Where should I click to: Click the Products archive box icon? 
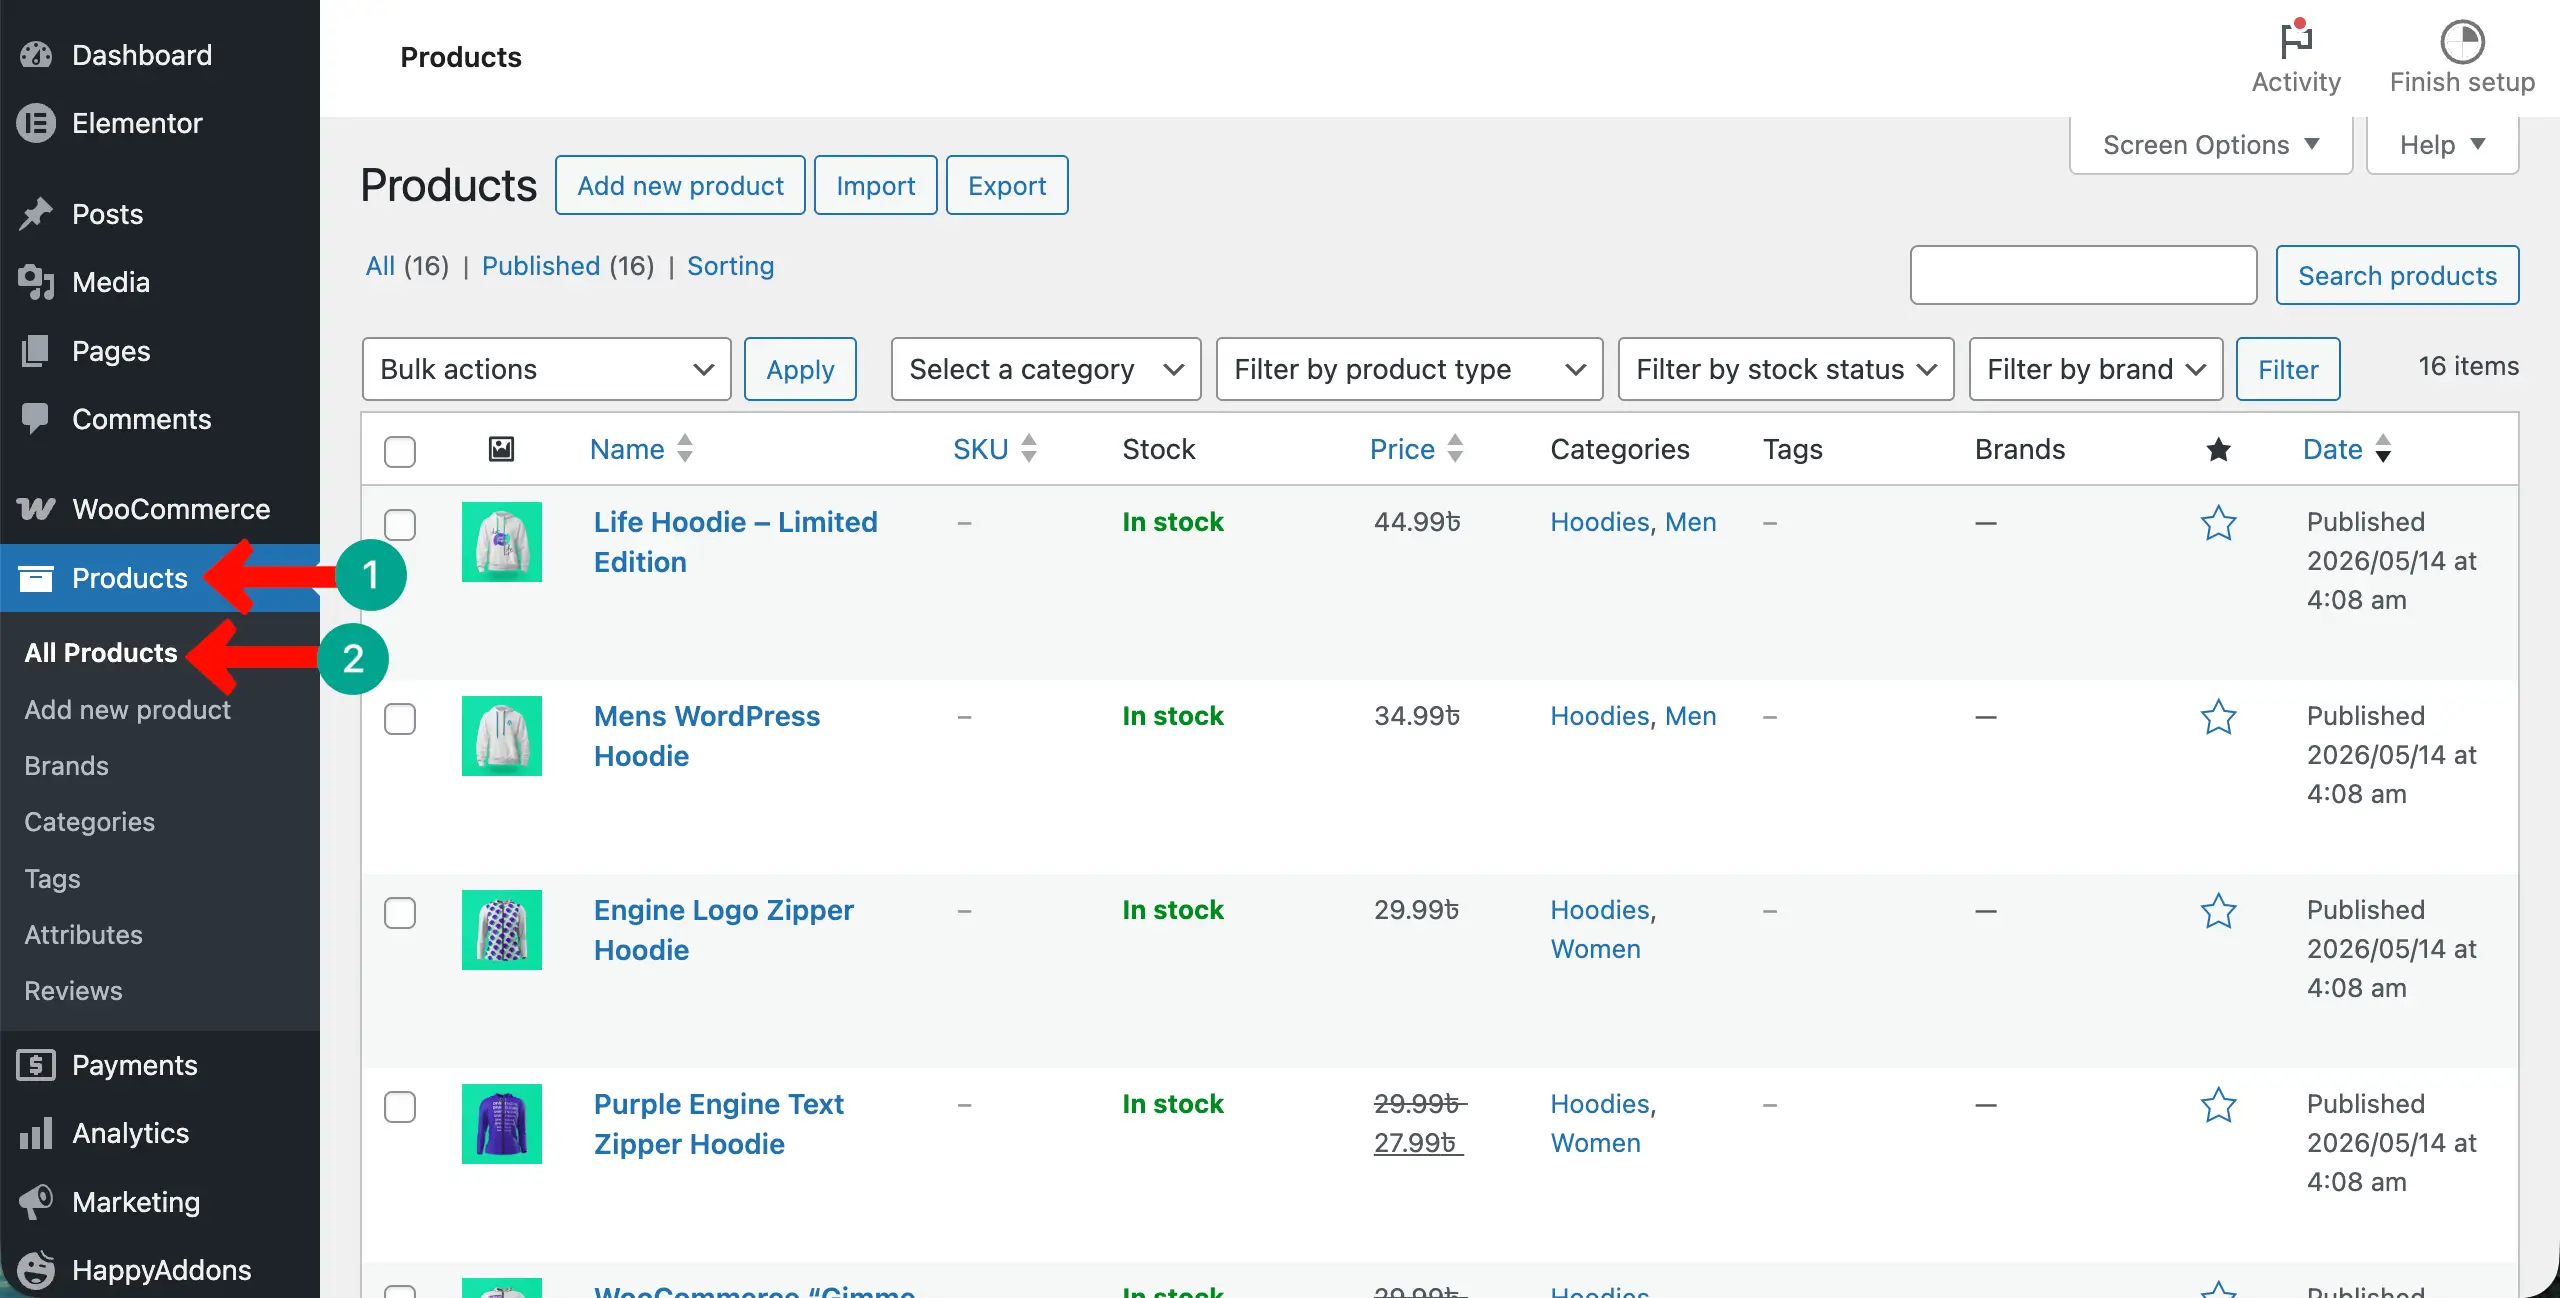36,578
